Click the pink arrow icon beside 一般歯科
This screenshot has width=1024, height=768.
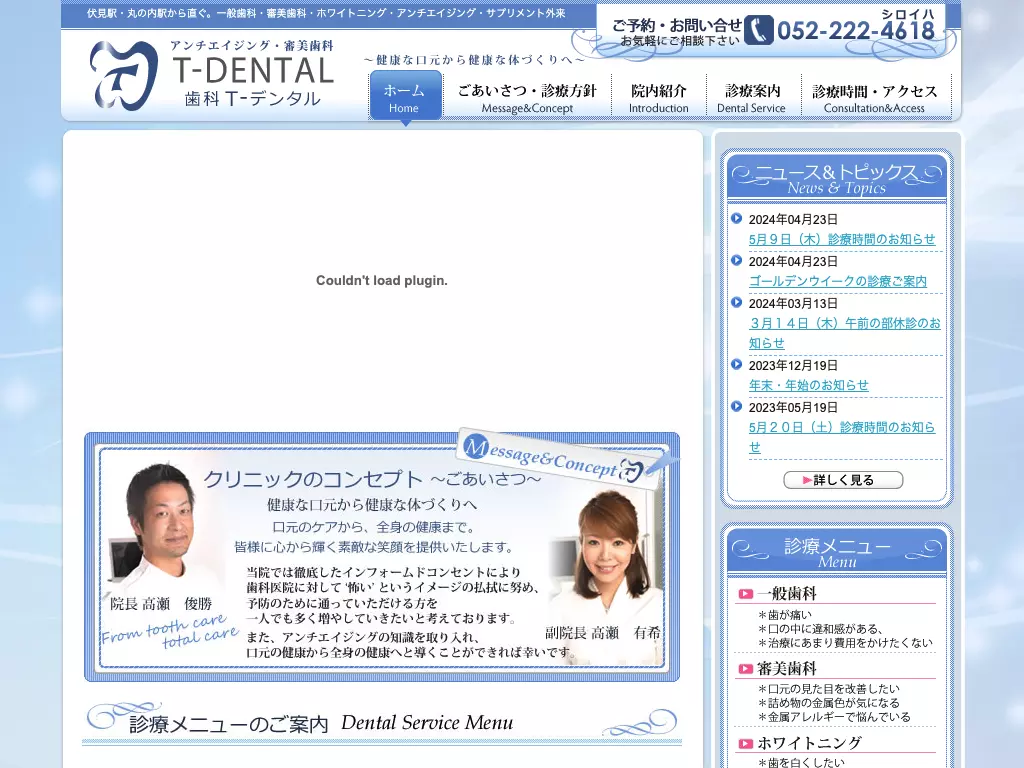(746, 594)
